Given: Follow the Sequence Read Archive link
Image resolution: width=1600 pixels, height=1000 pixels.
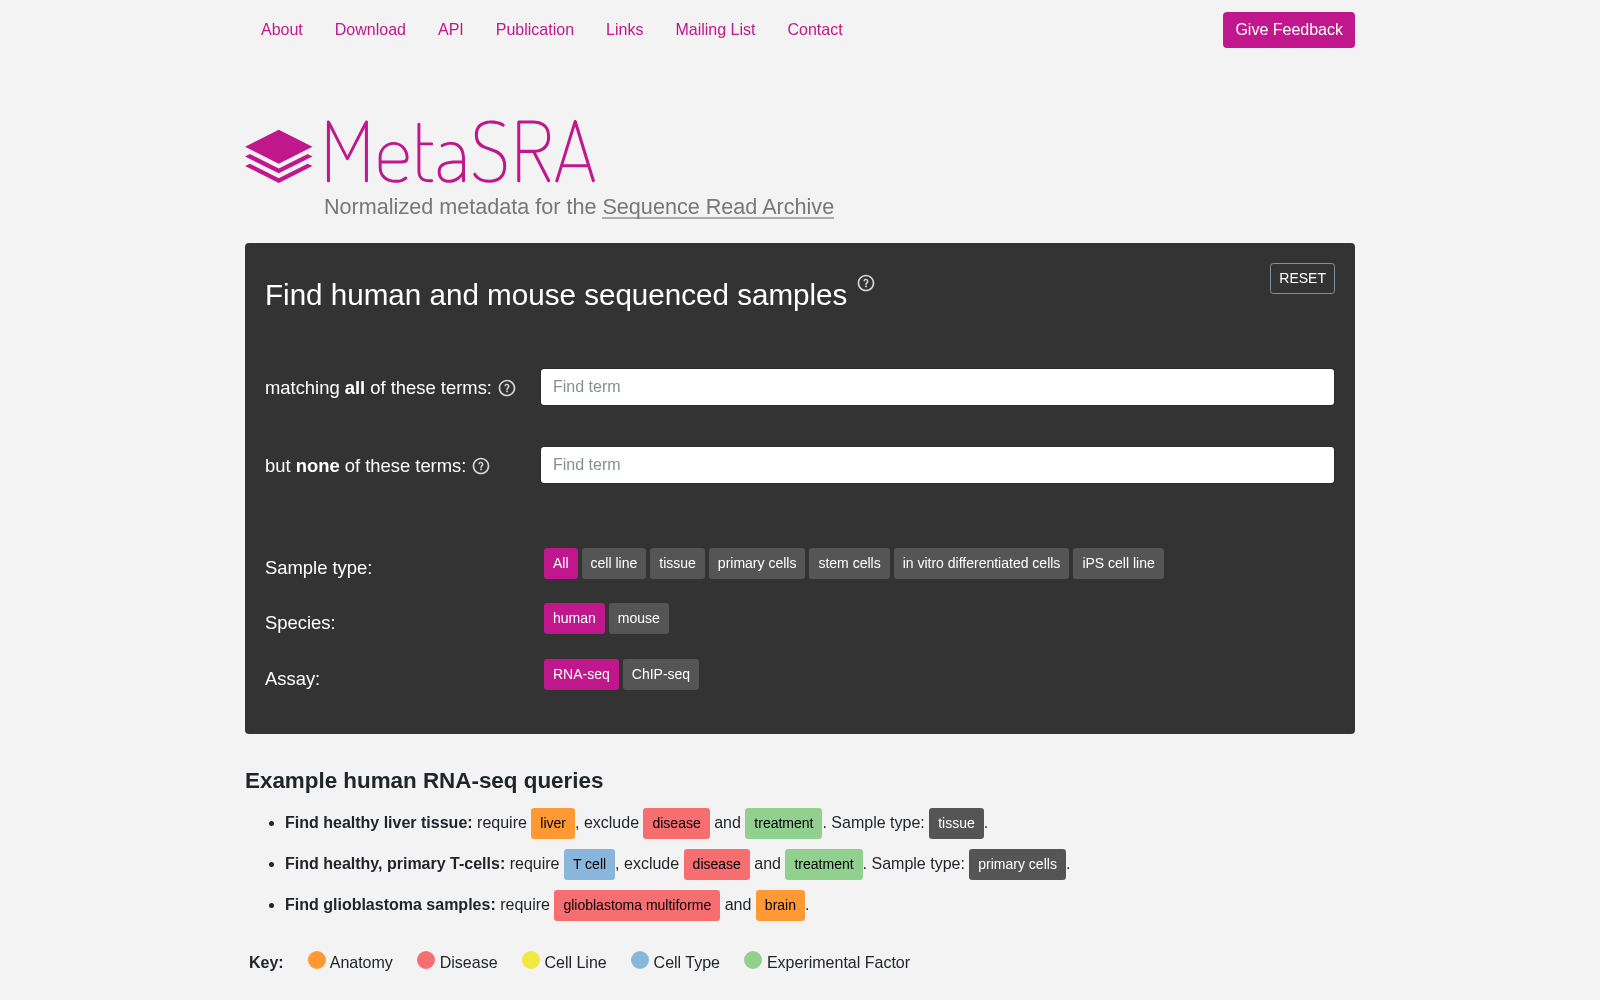Looking at the screenshot, I should click(718, 207).
